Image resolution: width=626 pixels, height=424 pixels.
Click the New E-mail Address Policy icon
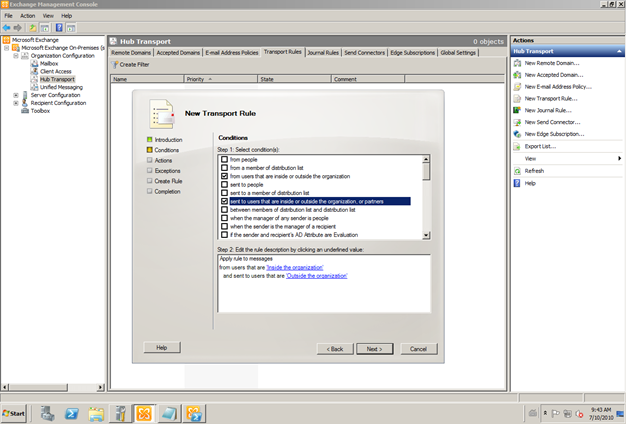tap(517, 87)
